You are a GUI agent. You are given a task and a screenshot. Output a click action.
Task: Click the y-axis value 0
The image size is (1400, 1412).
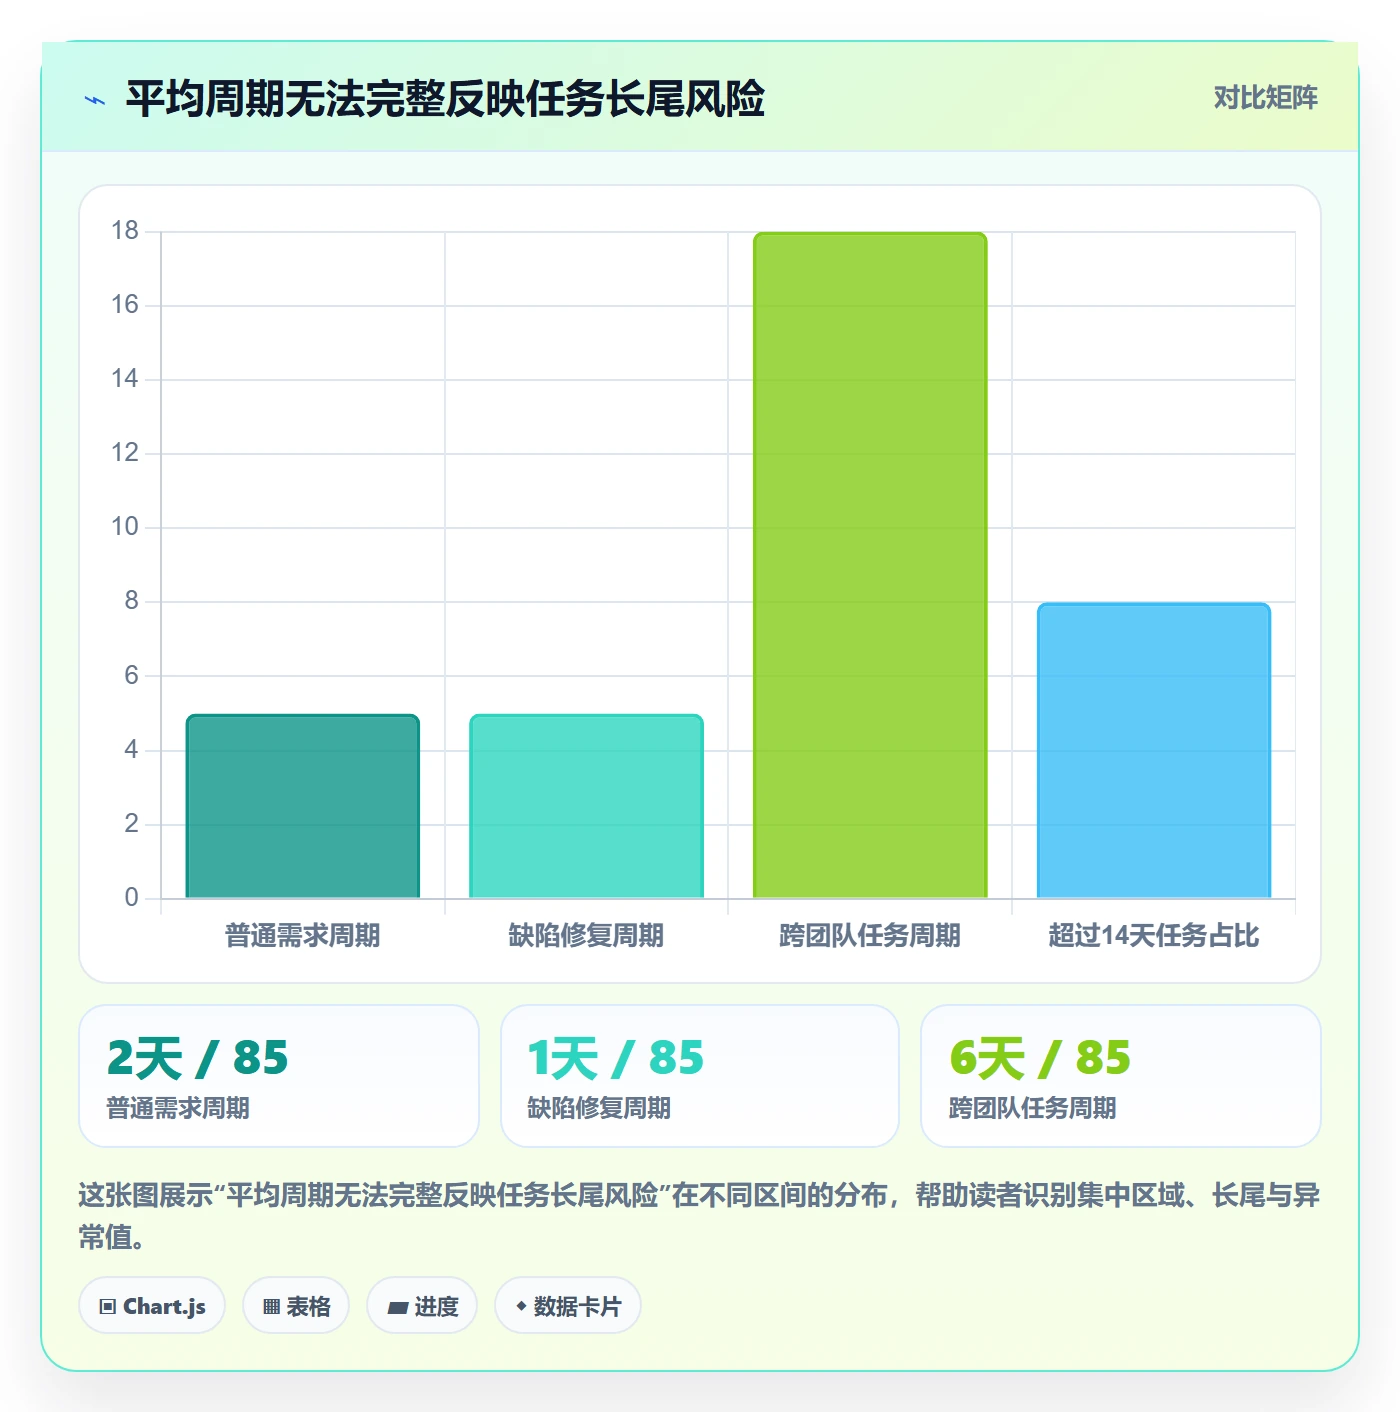pyautogui.click(x=131, y=897)
